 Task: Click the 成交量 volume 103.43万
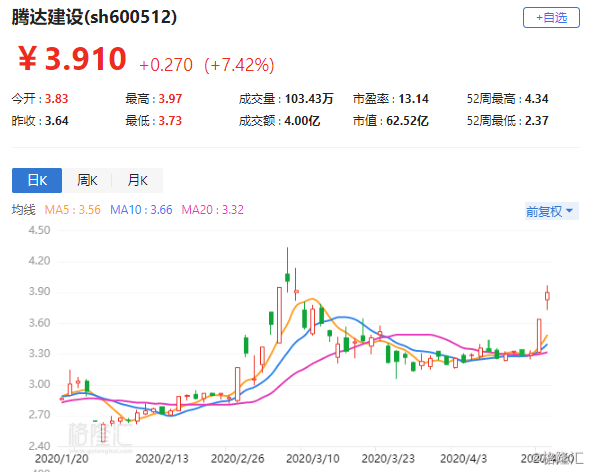309,99
